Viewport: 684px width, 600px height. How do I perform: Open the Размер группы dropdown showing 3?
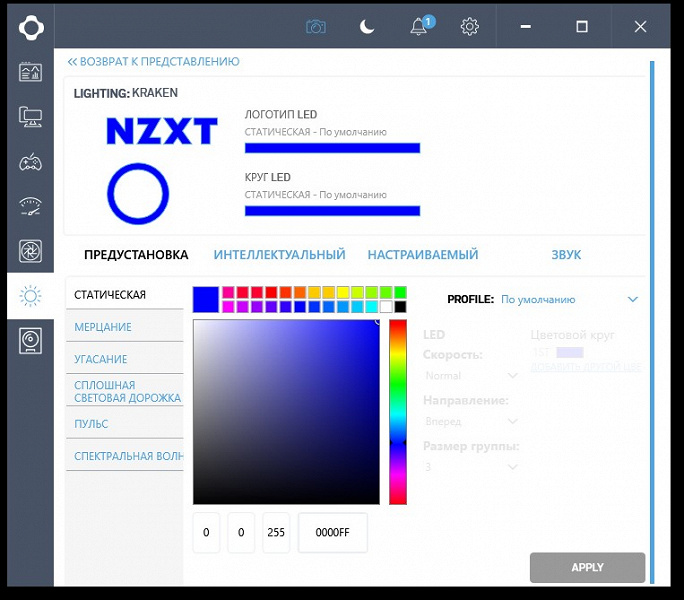click(471, 467)
